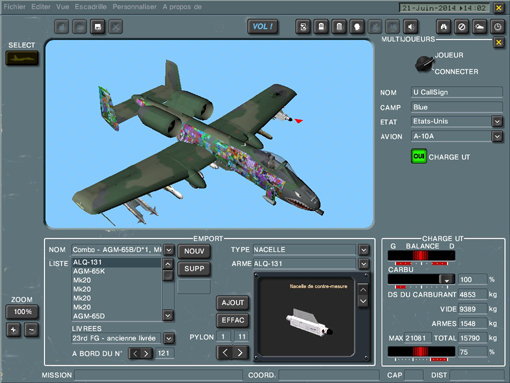Click the save (floppy disk) toolbar icon
Image resolution: width=510 pixels, height=383 pixels.
tap(98, 27)
